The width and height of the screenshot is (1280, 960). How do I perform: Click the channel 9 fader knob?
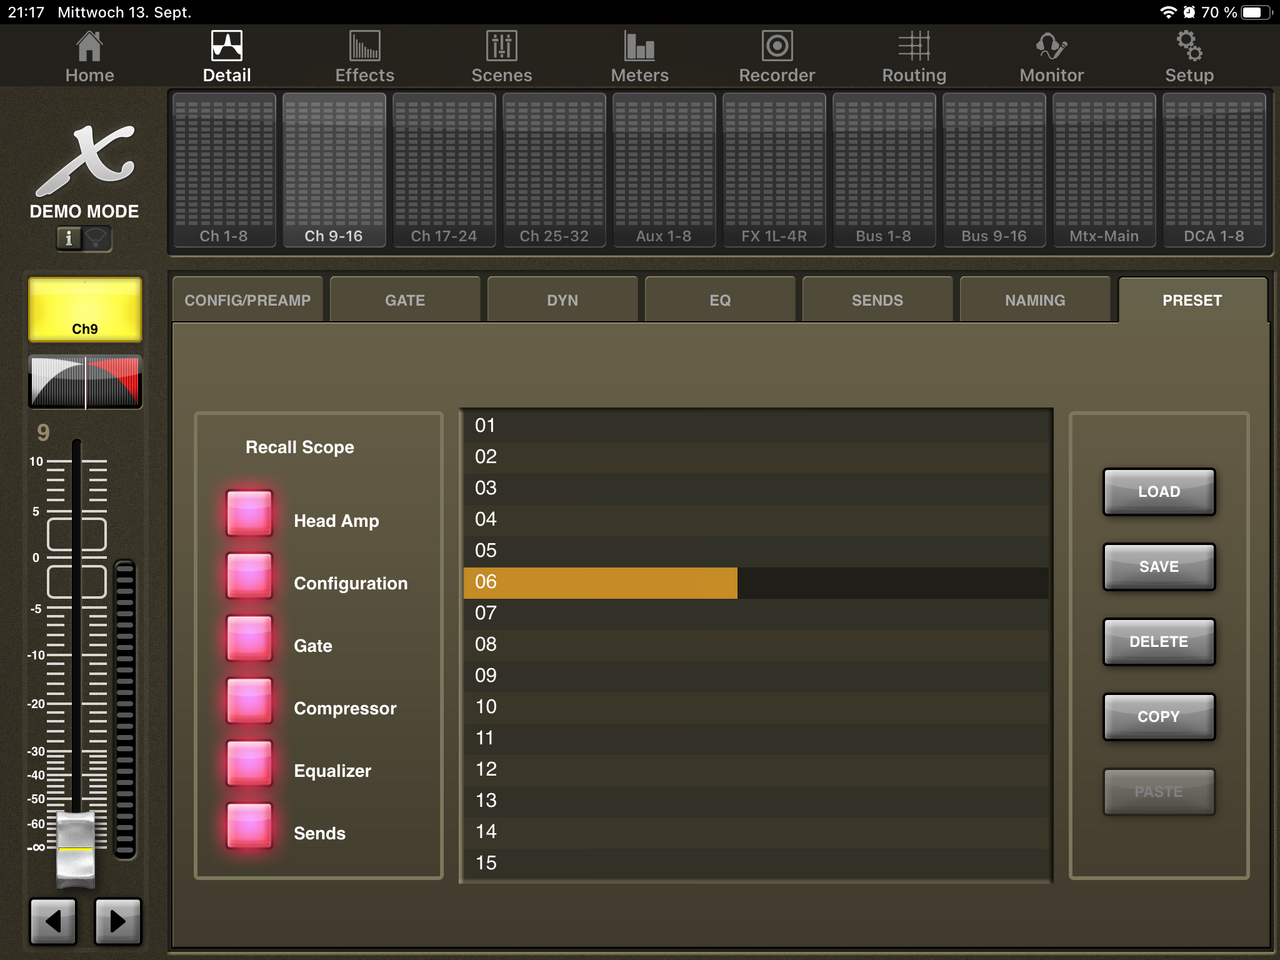(76, 848)
